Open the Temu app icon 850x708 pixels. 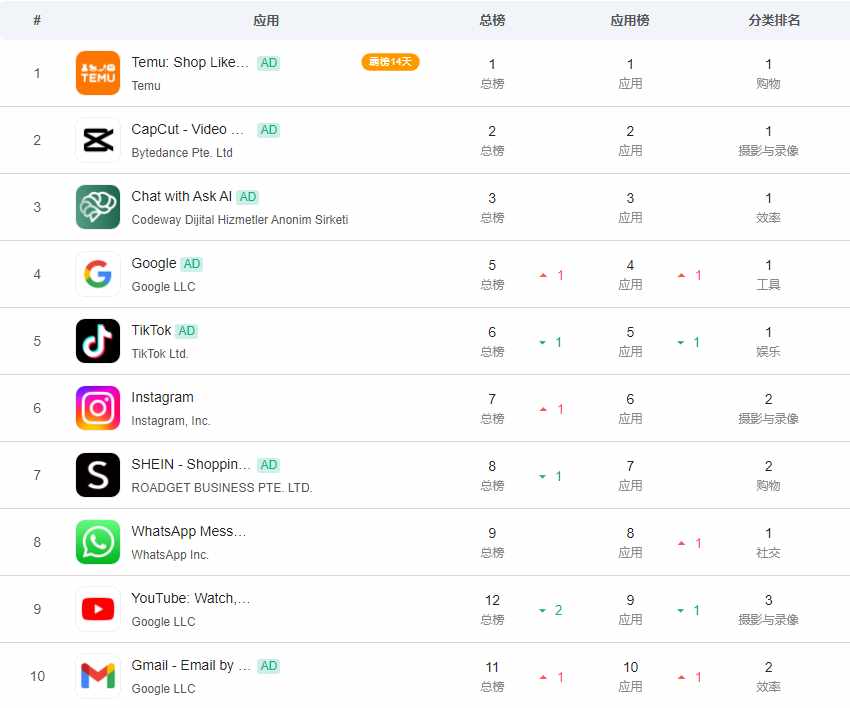pos(98,73)
